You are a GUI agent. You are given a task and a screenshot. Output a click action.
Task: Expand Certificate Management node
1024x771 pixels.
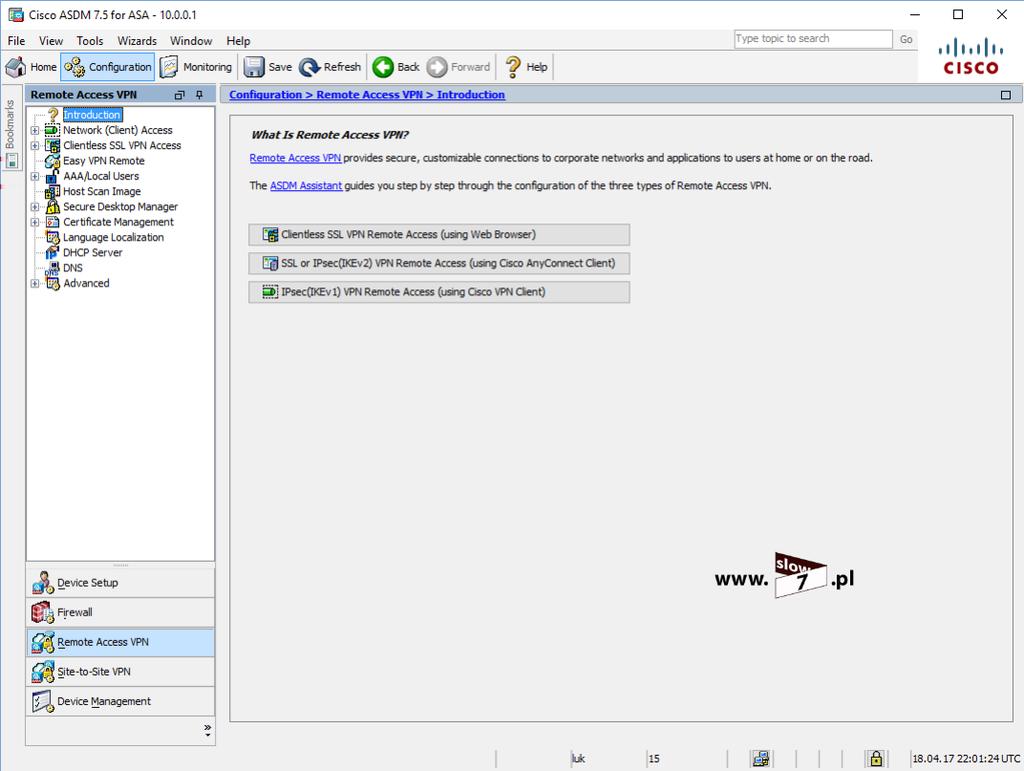(x=35, y=222)
